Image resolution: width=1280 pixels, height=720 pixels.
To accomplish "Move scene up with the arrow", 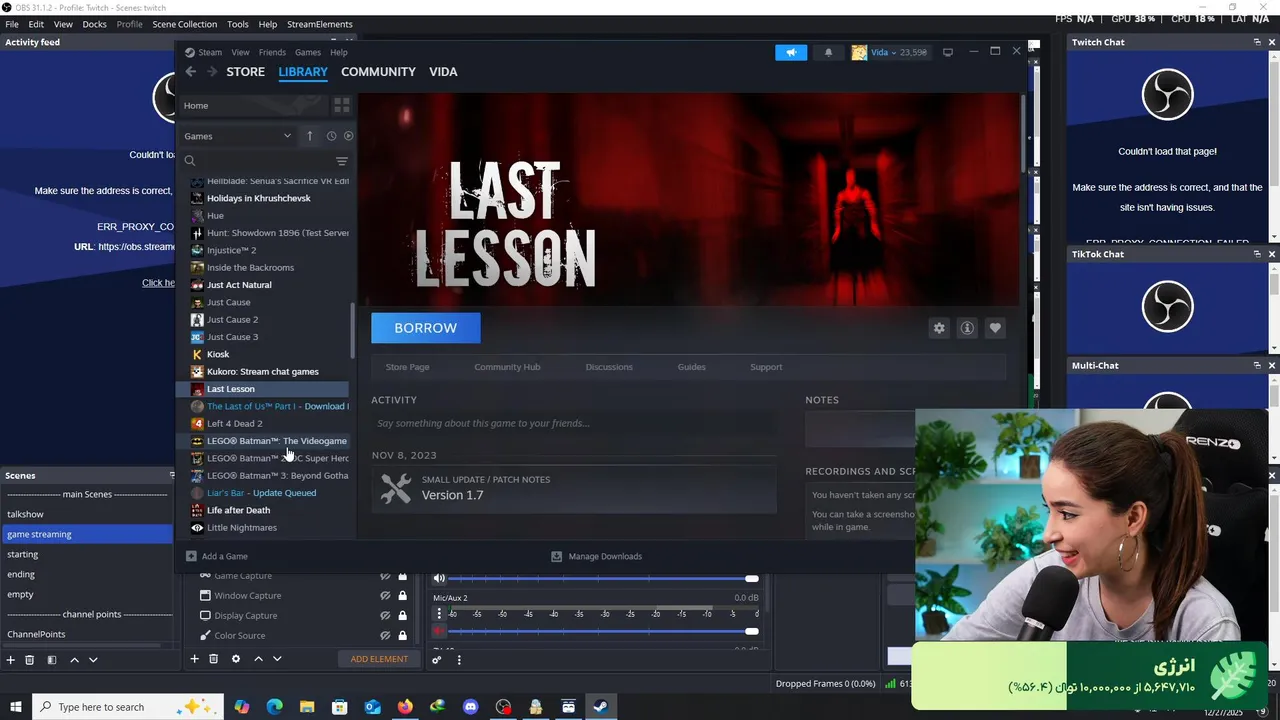I will (x=74, y=660).
